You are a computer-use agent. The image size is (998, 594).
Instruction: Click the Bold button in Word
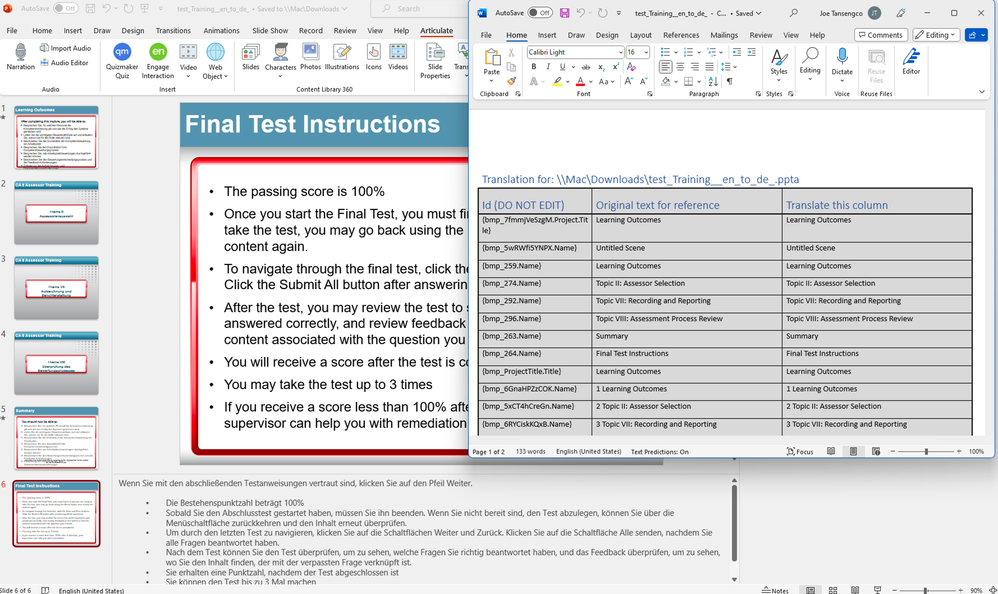533,67
